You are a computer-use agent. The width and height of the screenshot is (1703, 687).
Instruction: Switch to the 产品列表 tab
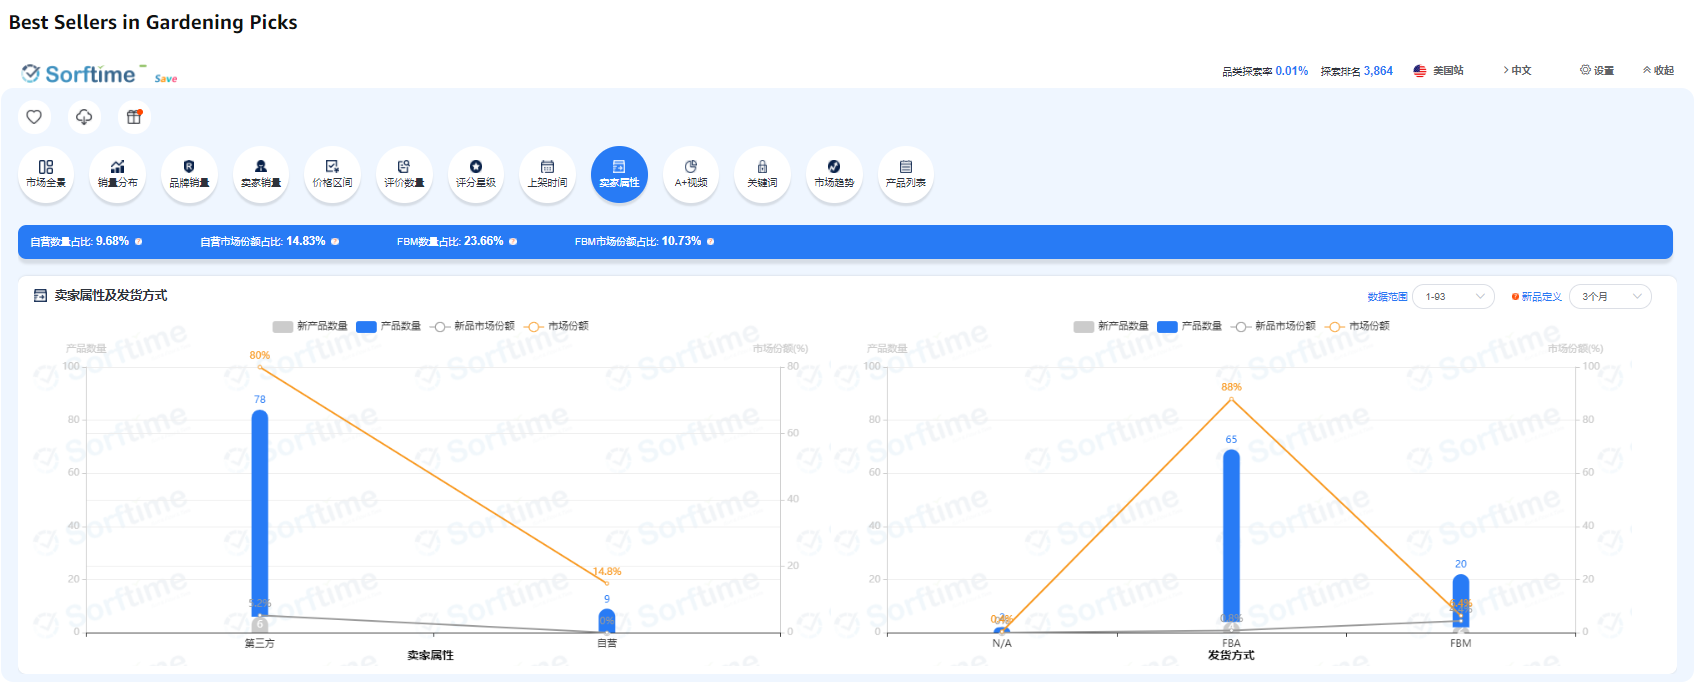(x=905, y=174)
